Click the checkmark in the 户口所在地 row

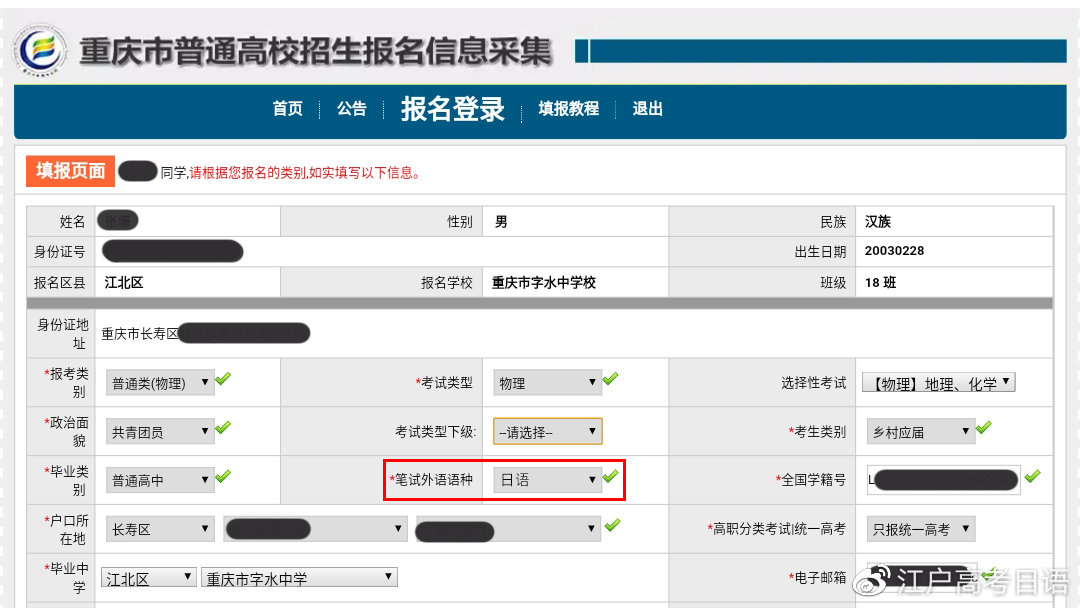[613, 523]
